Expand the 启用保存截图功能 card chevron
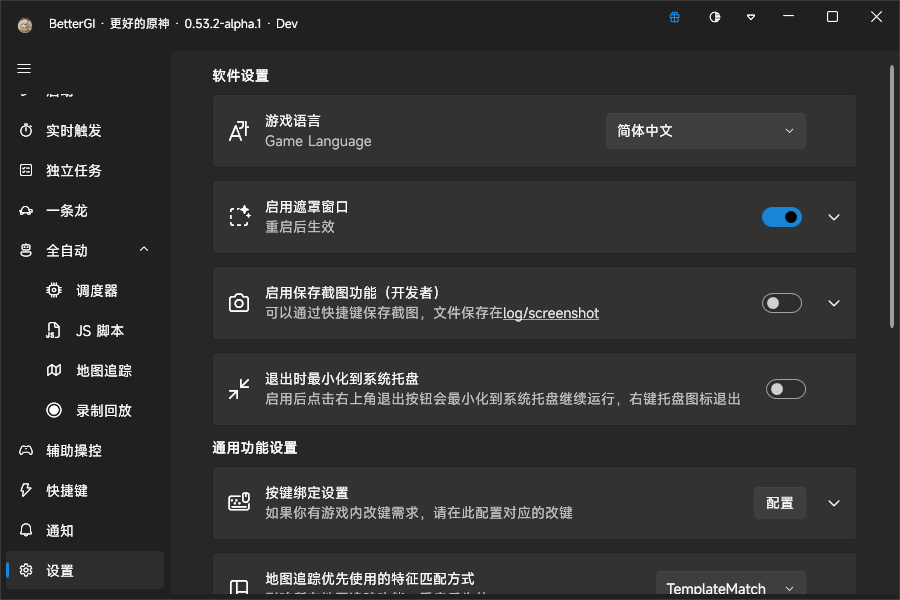The image size is (900, 600). 834,303
